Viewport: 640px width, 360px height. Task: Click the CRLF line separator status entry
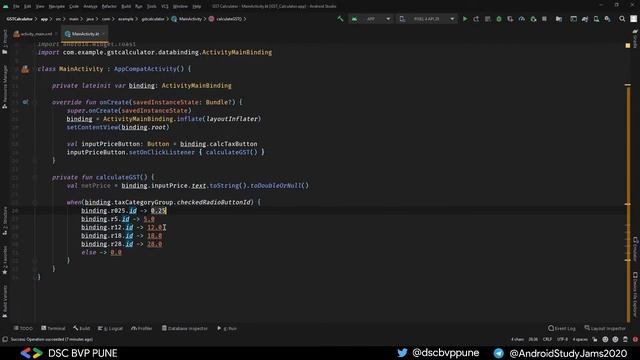point(547,339)
